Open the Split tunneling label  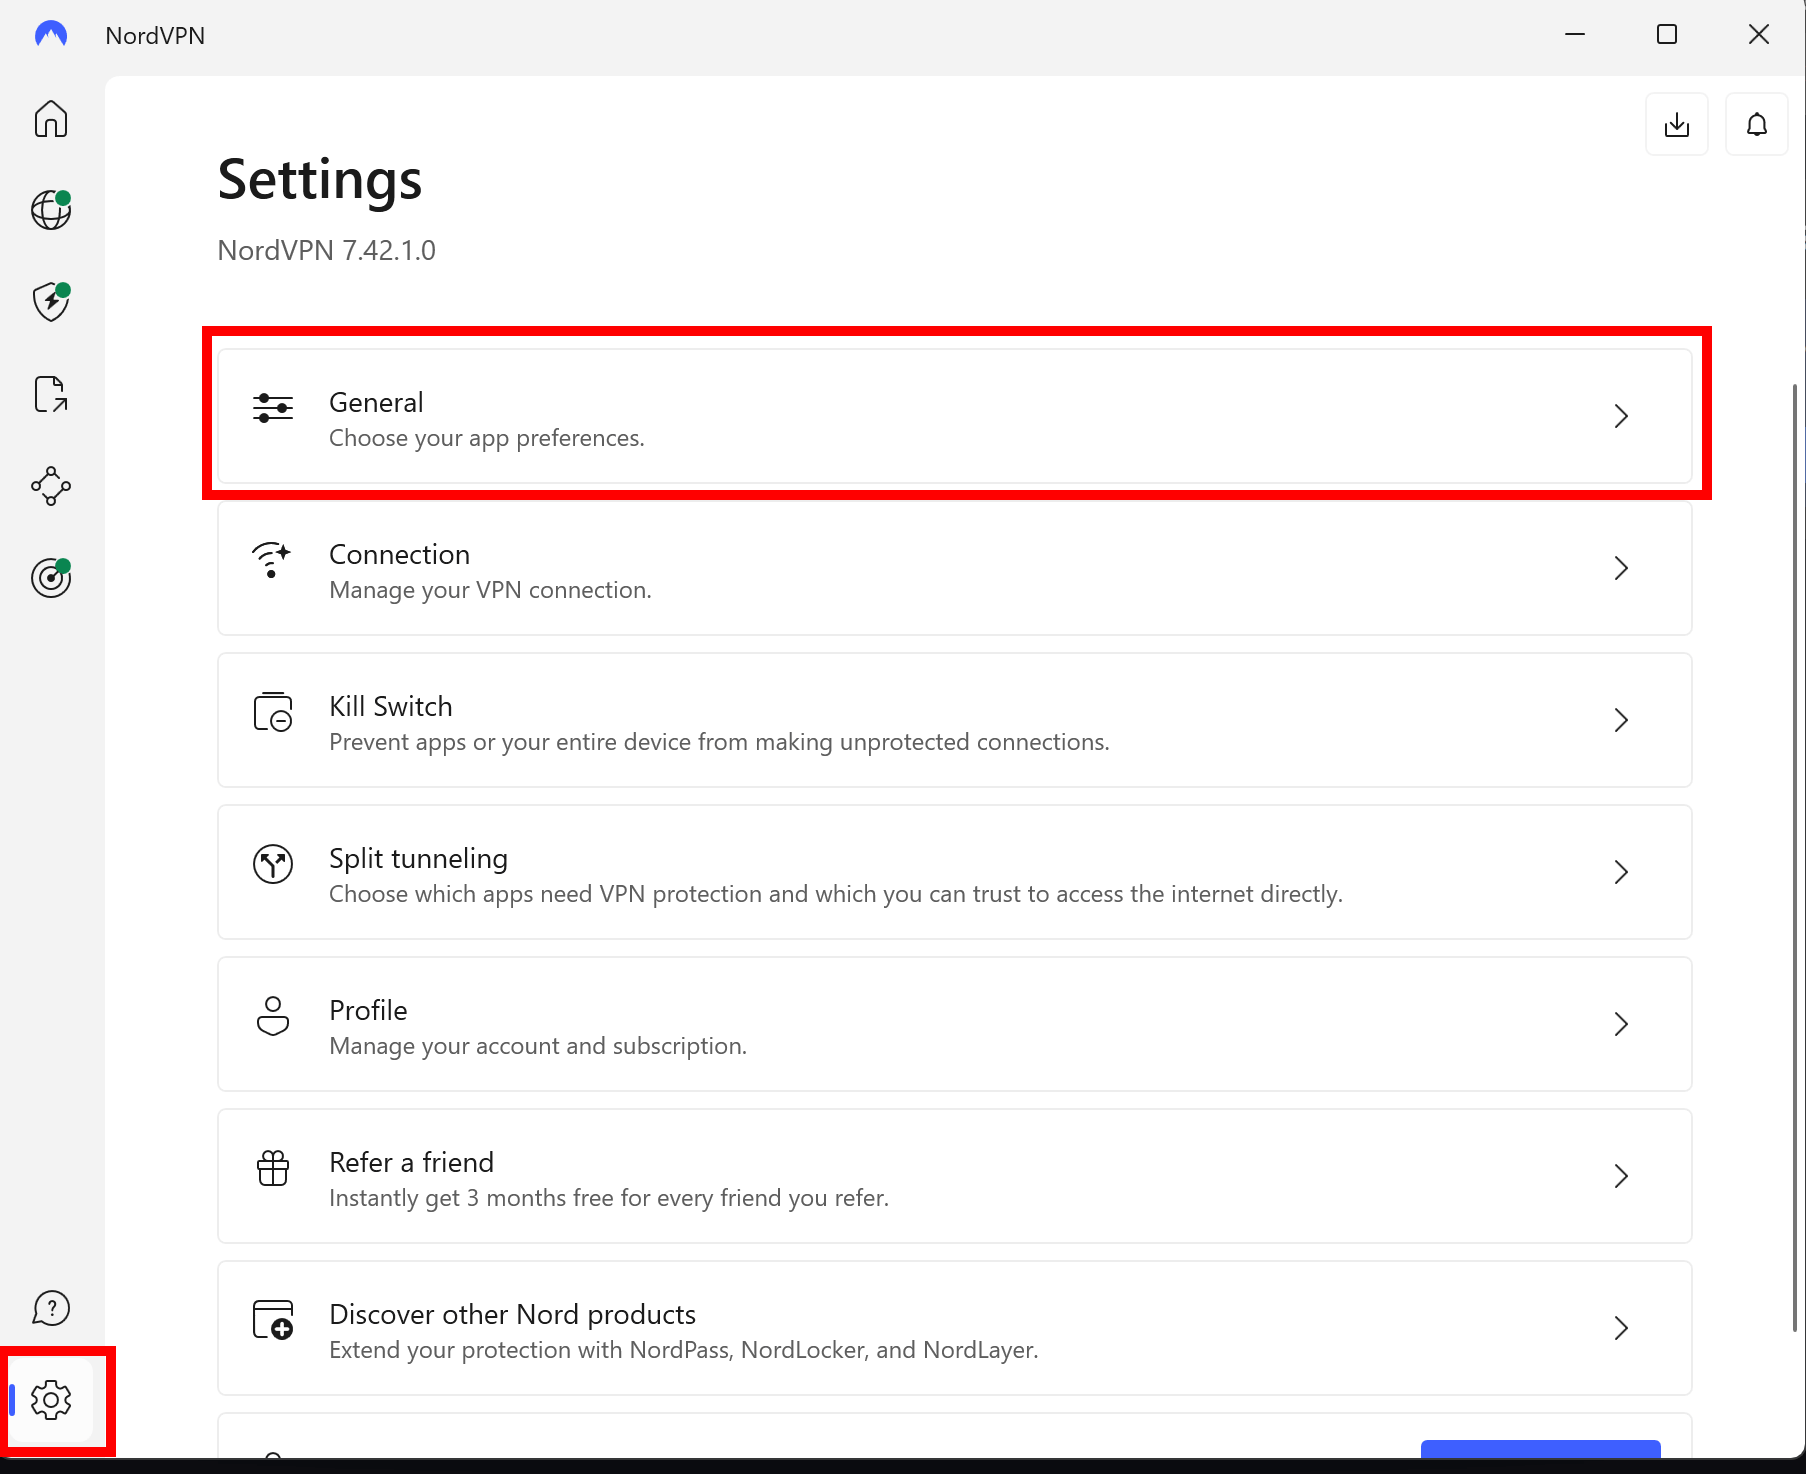(x=418, y=859)
